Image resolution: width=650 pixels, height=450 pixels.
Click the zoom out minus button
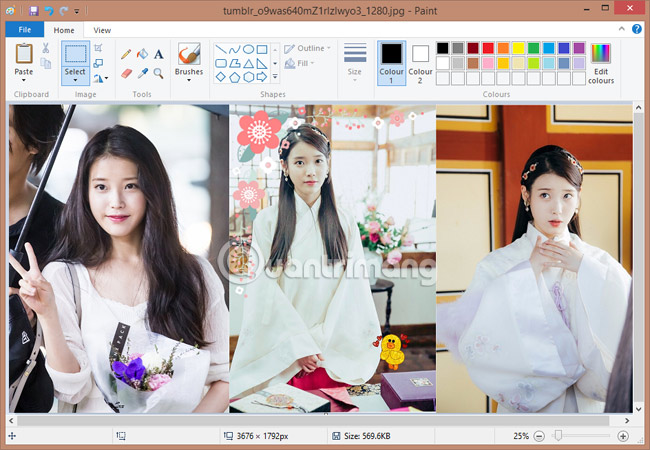[539, 436]
